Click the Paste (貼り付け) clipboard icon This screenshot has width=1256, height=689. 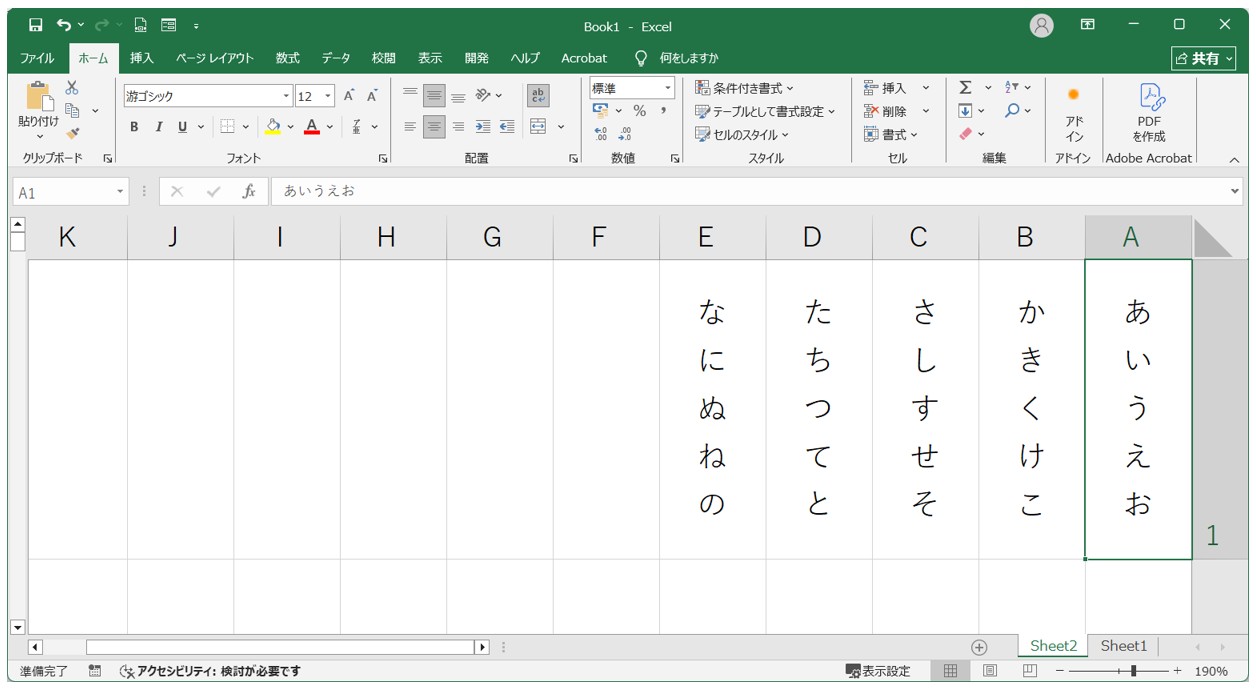[x=39, y=98]
